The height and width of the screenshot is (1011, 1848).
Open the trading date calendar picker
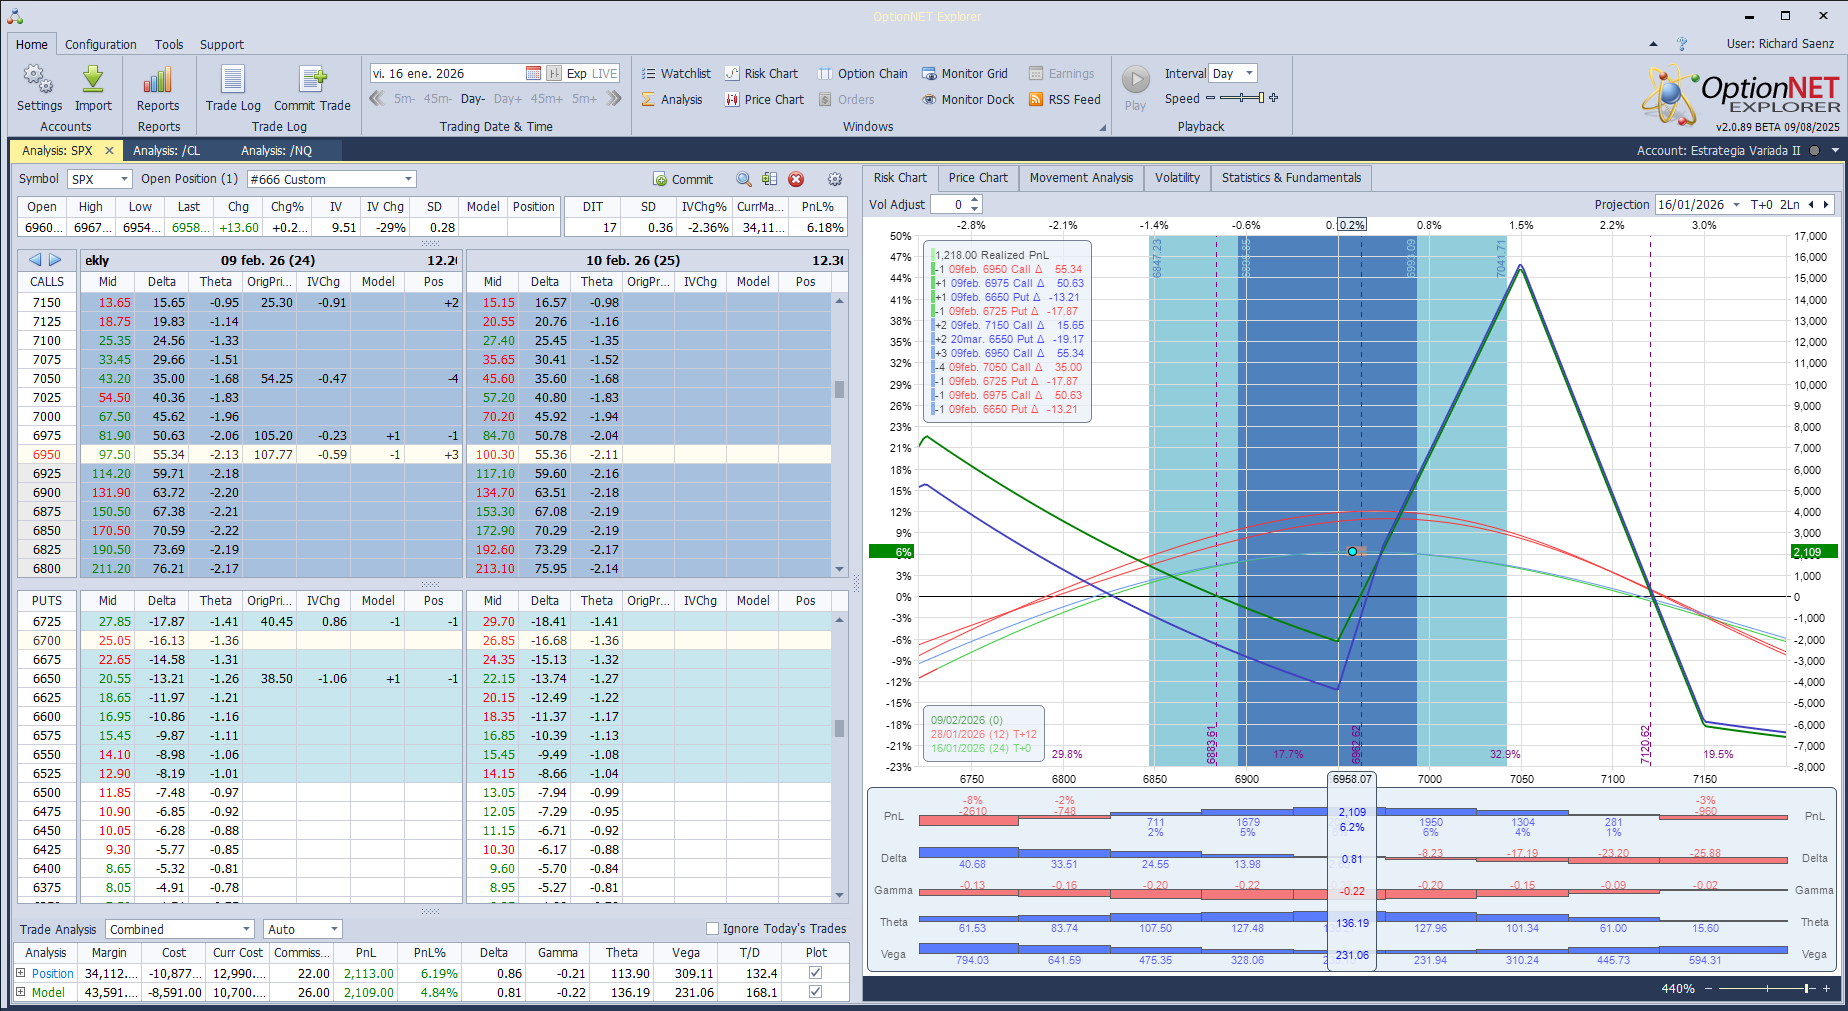click(x=533, y=73)
